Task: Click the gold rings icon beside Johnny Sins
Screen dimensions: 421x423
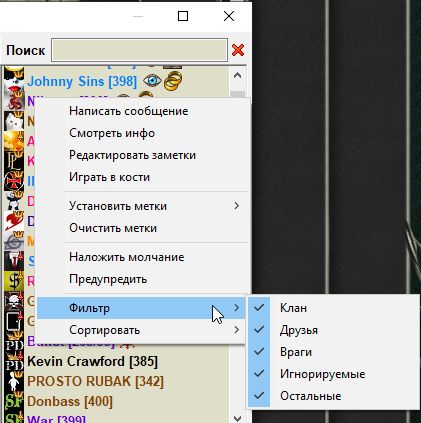Action: tap(173, 81)
